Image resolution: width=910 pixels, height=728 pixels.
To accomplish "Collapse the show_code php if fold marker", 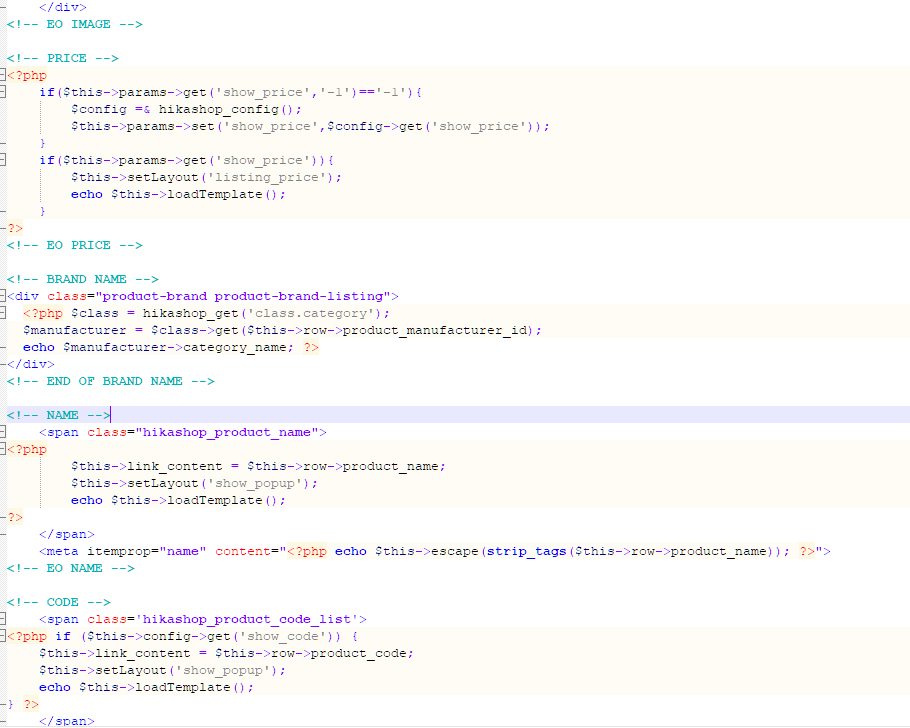I will point(3,636).
